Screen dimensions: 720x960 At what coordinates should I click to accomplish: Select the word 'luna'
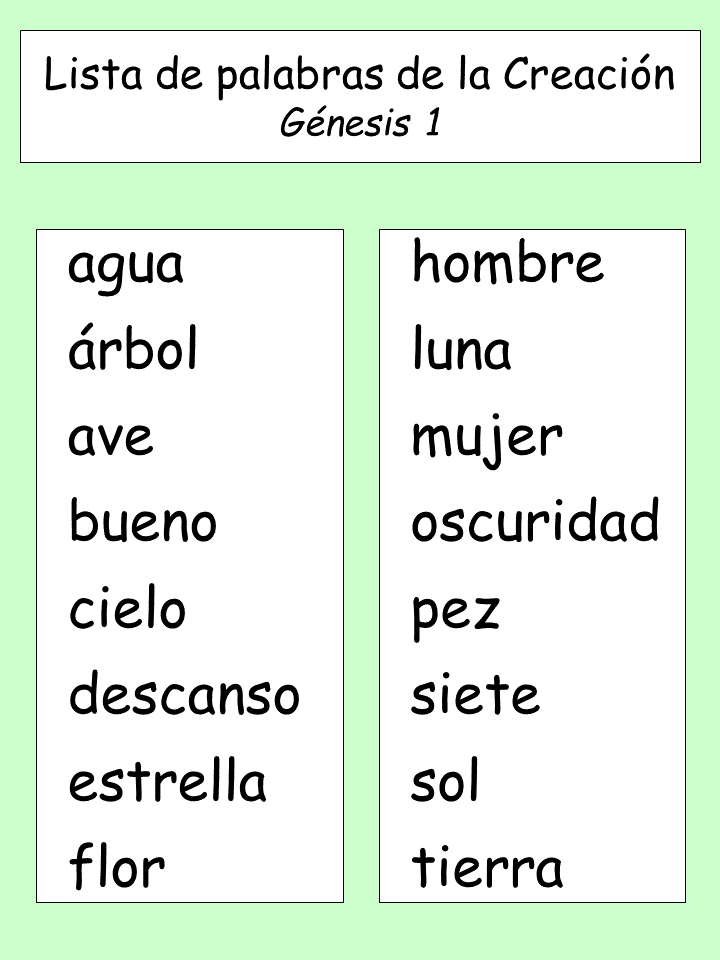[462, 348]
